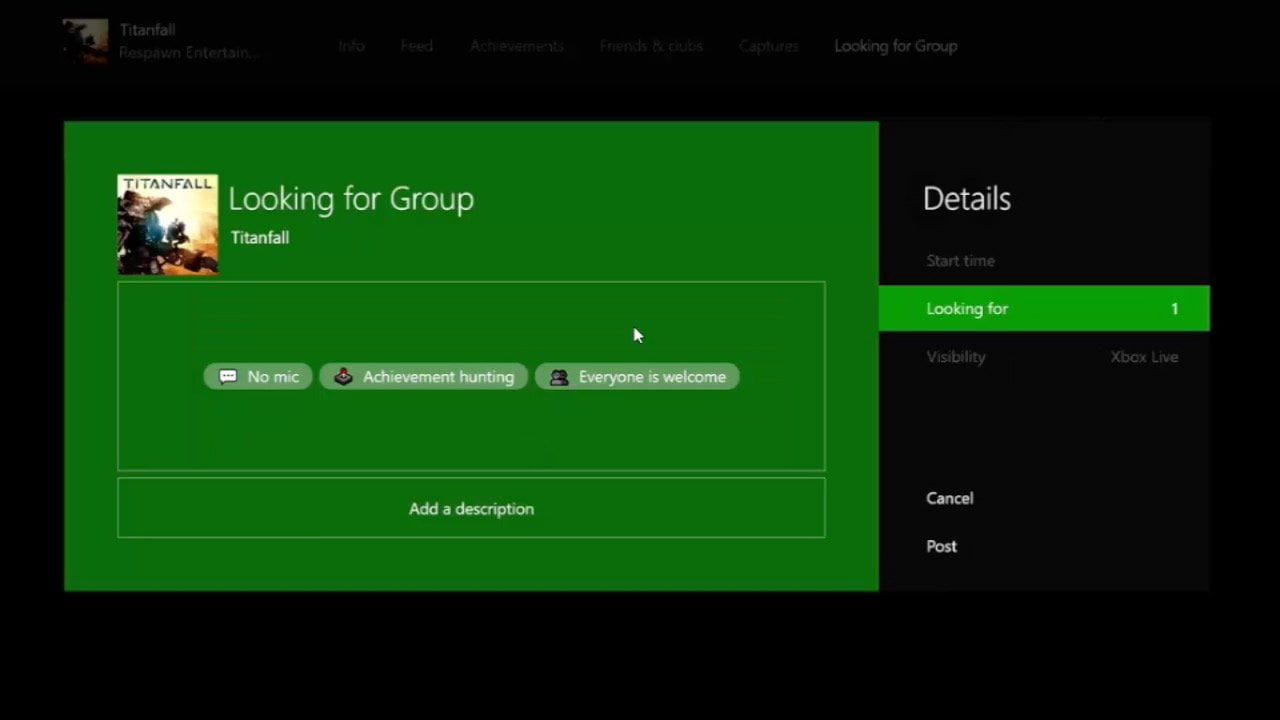
Task: Click the Titanfall box art thumbnail
Action: click(167, 224)
